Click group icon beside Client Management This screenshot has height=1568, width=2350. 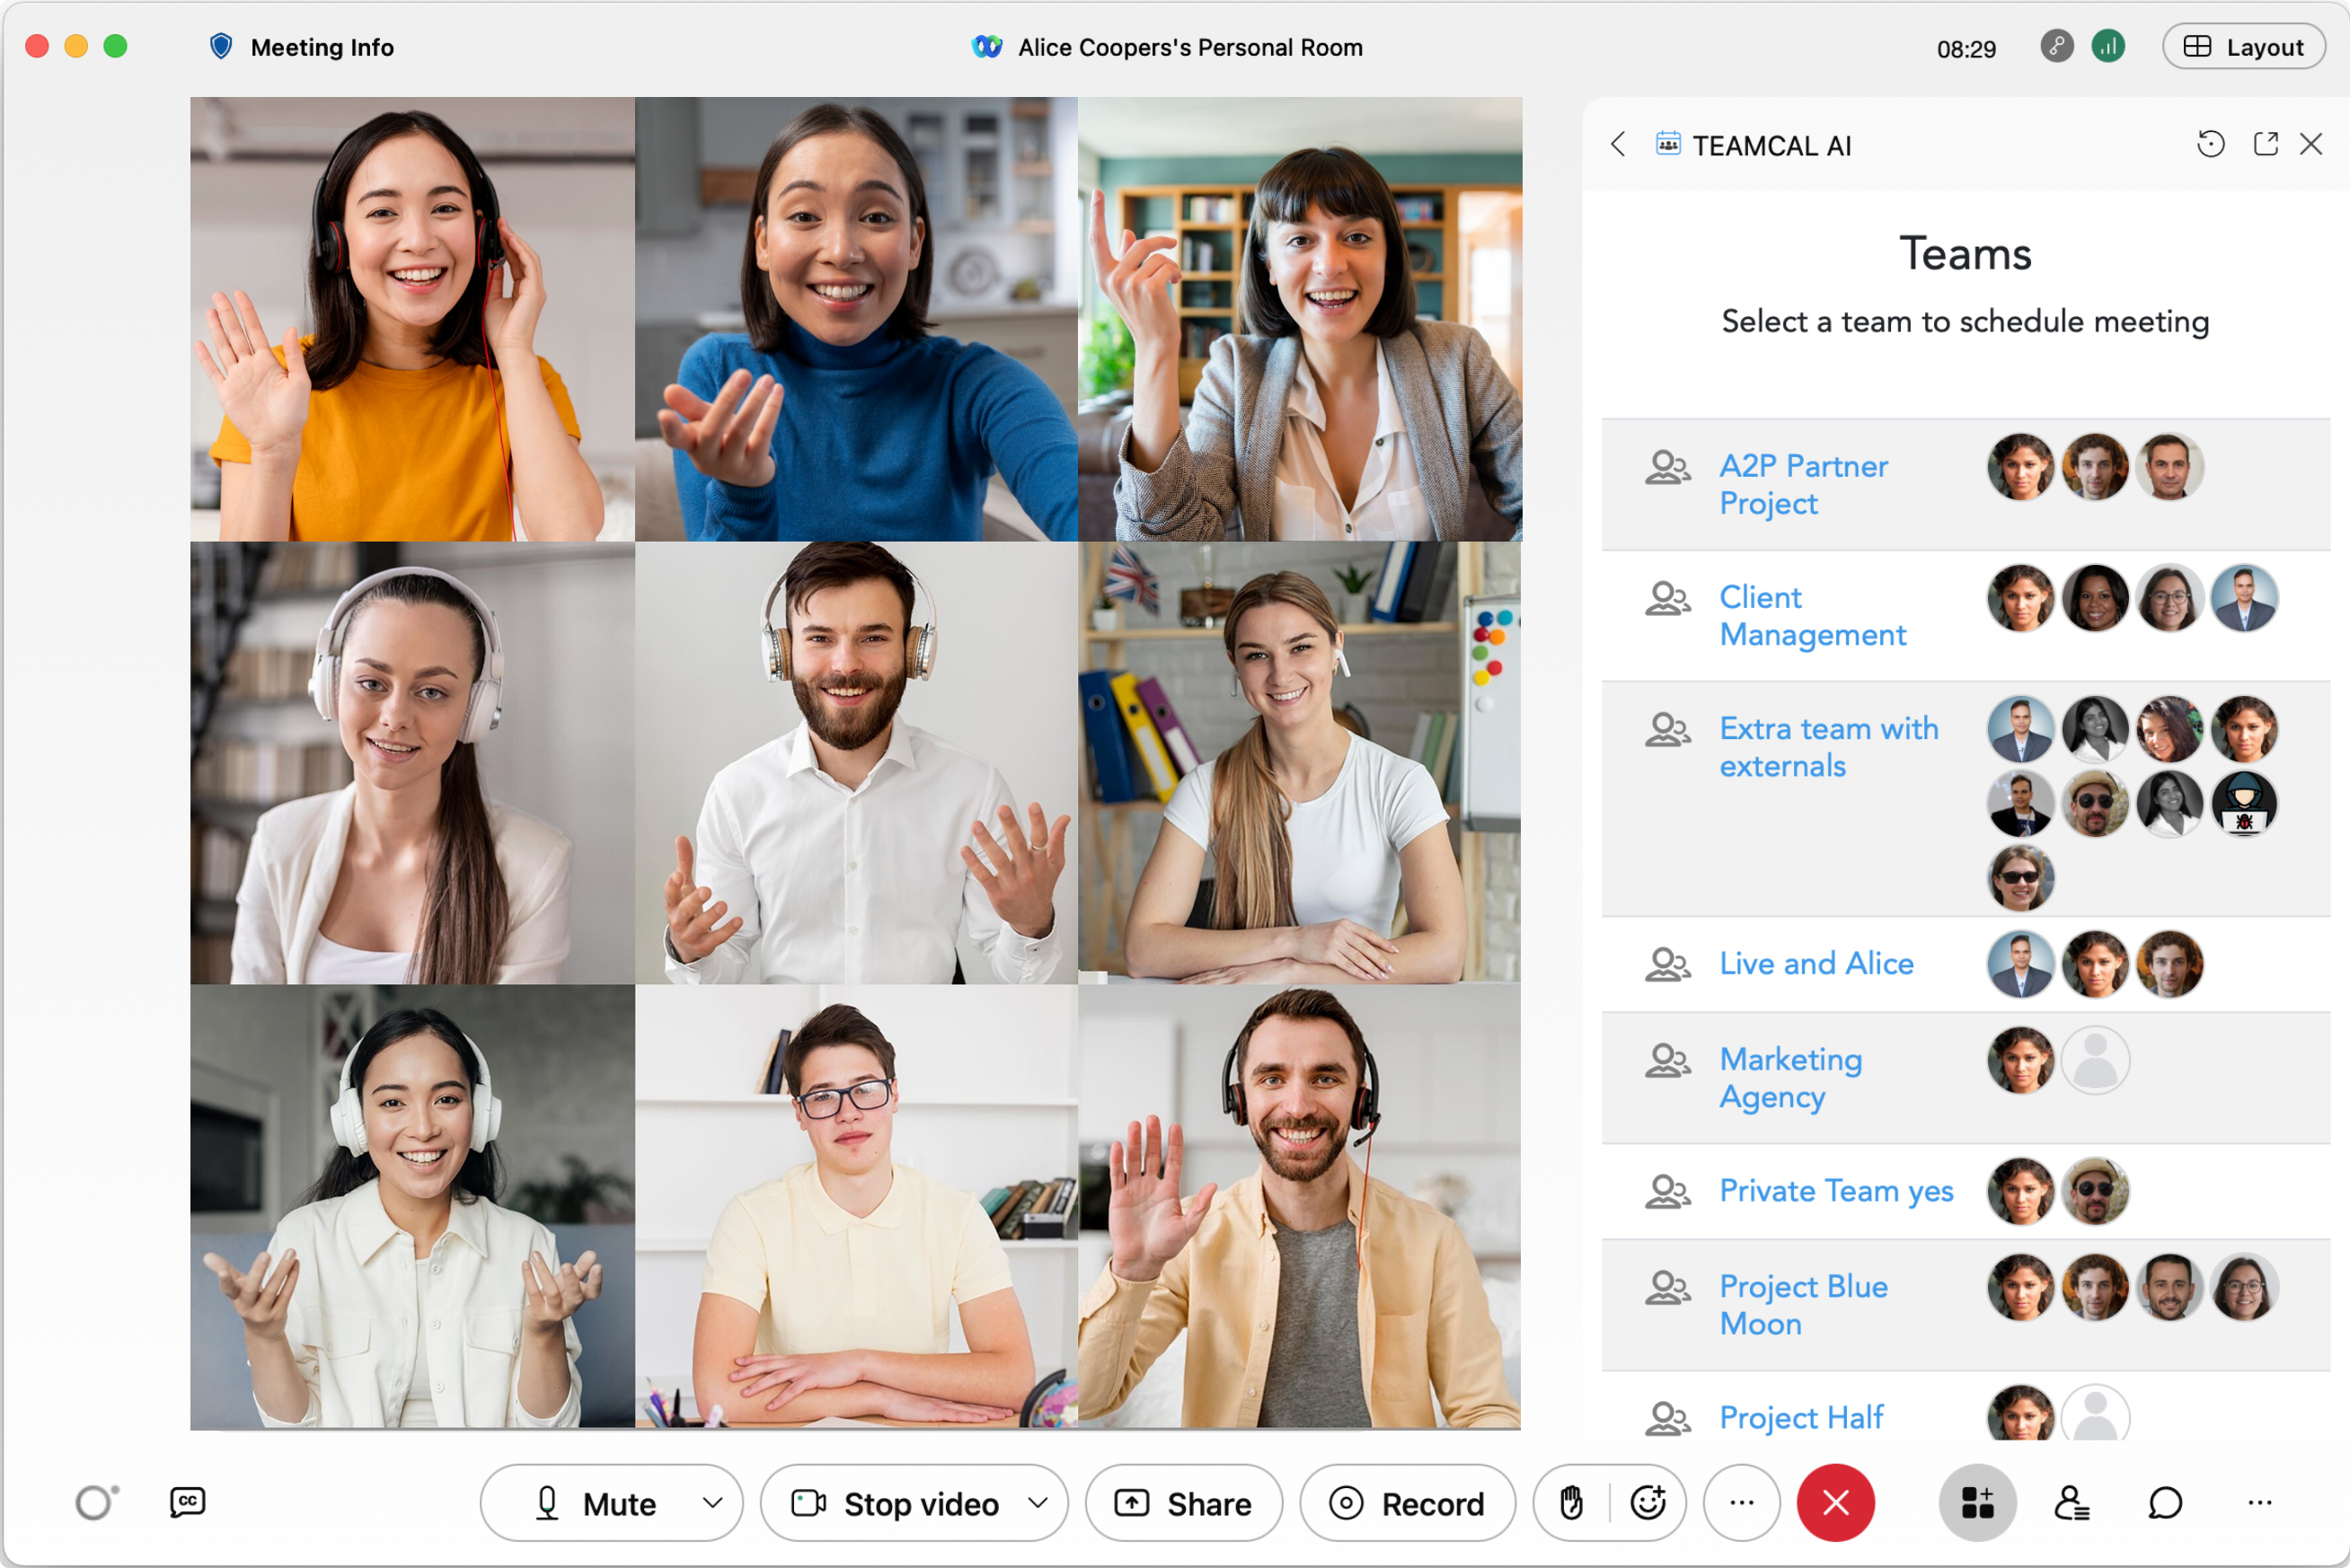click(x=1667, y=598)
